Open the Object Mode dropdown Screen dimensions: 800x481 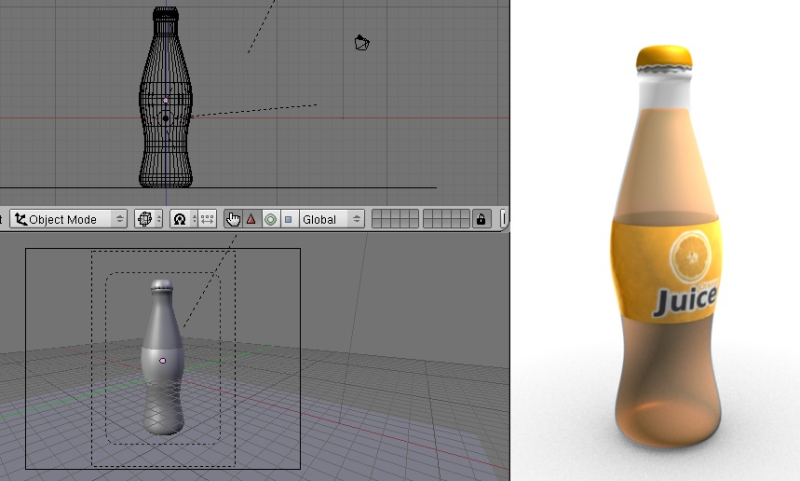click(68, 219)
